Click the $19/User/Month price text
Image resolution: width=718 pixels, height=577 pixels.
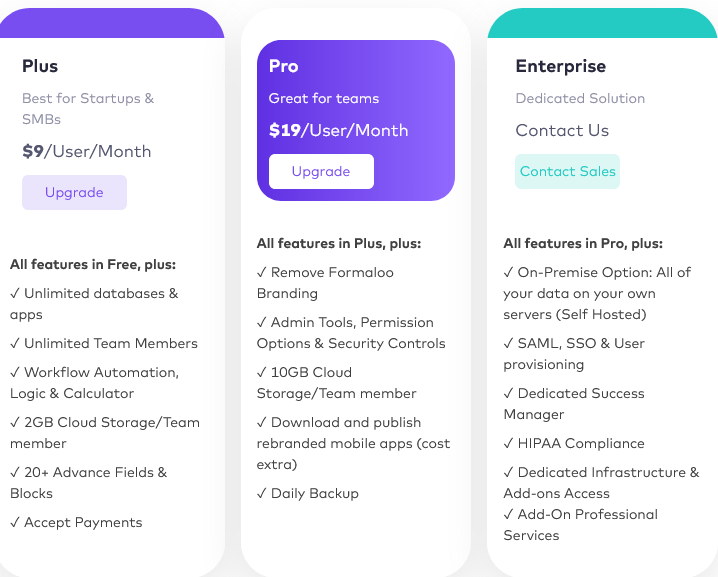(x=338, y=130)
